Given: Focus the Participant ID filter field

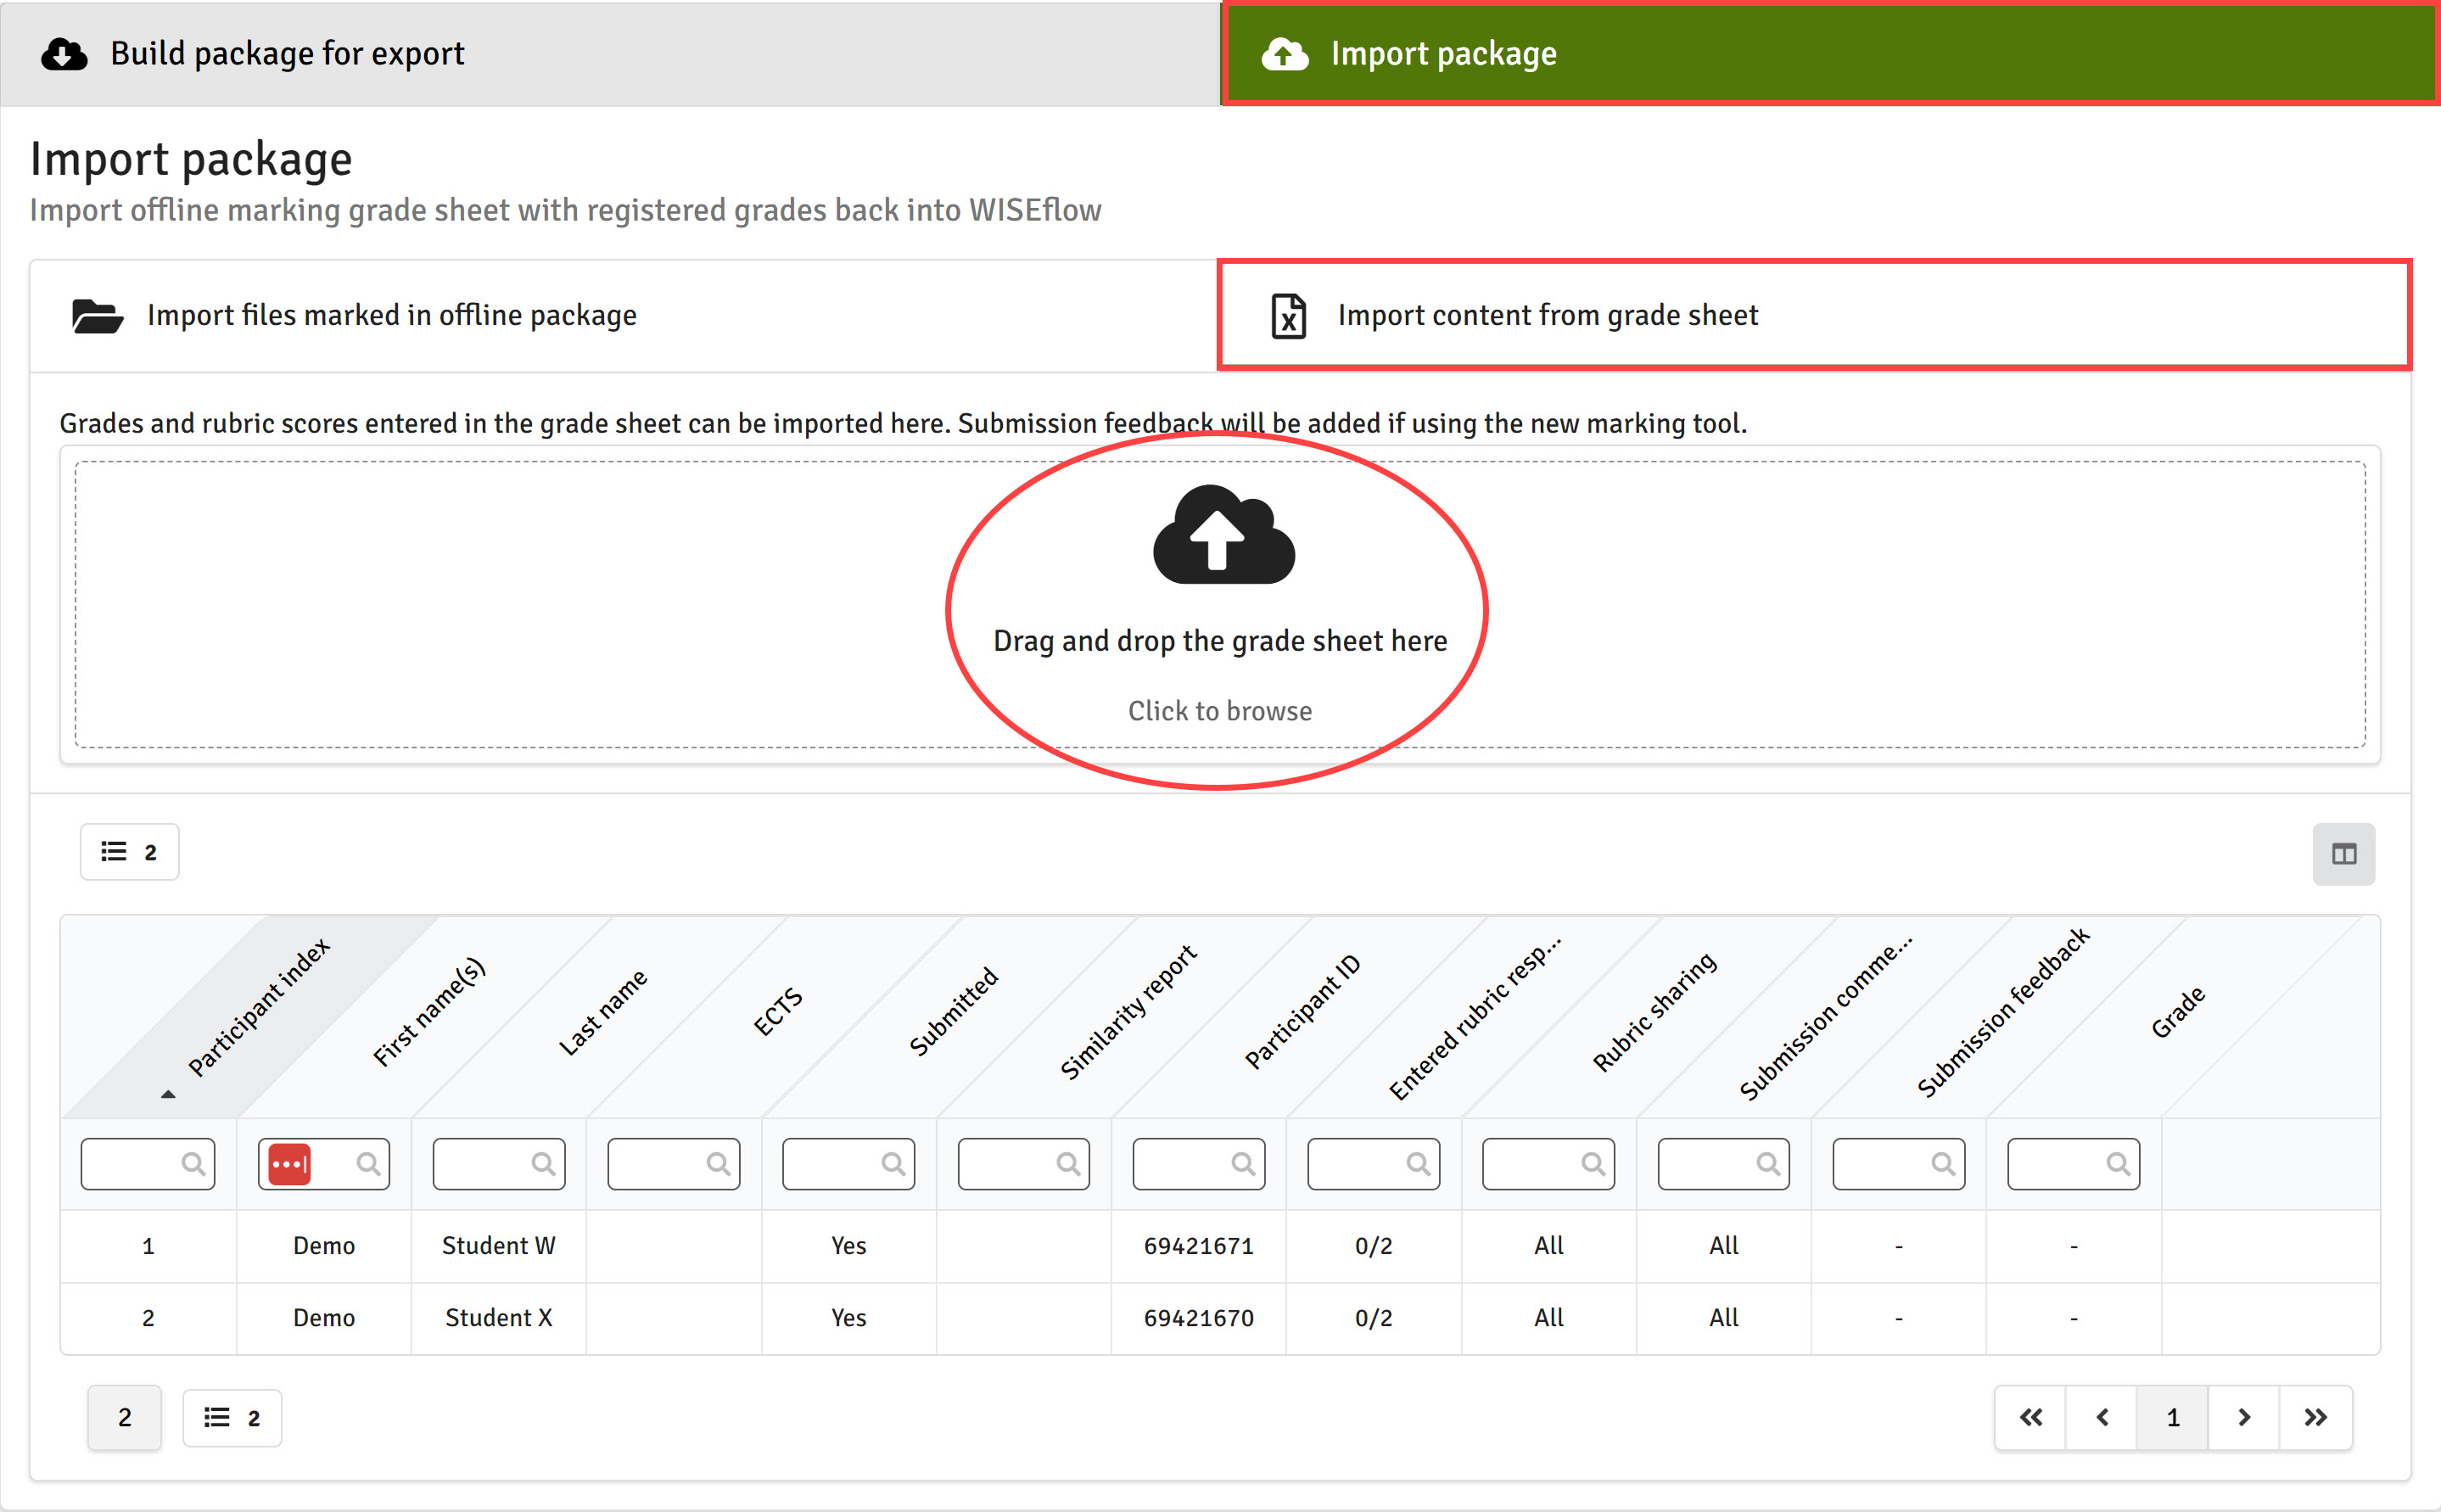Looking at the screenshot, I should pyautogui.click(x=1199, y=1164).
